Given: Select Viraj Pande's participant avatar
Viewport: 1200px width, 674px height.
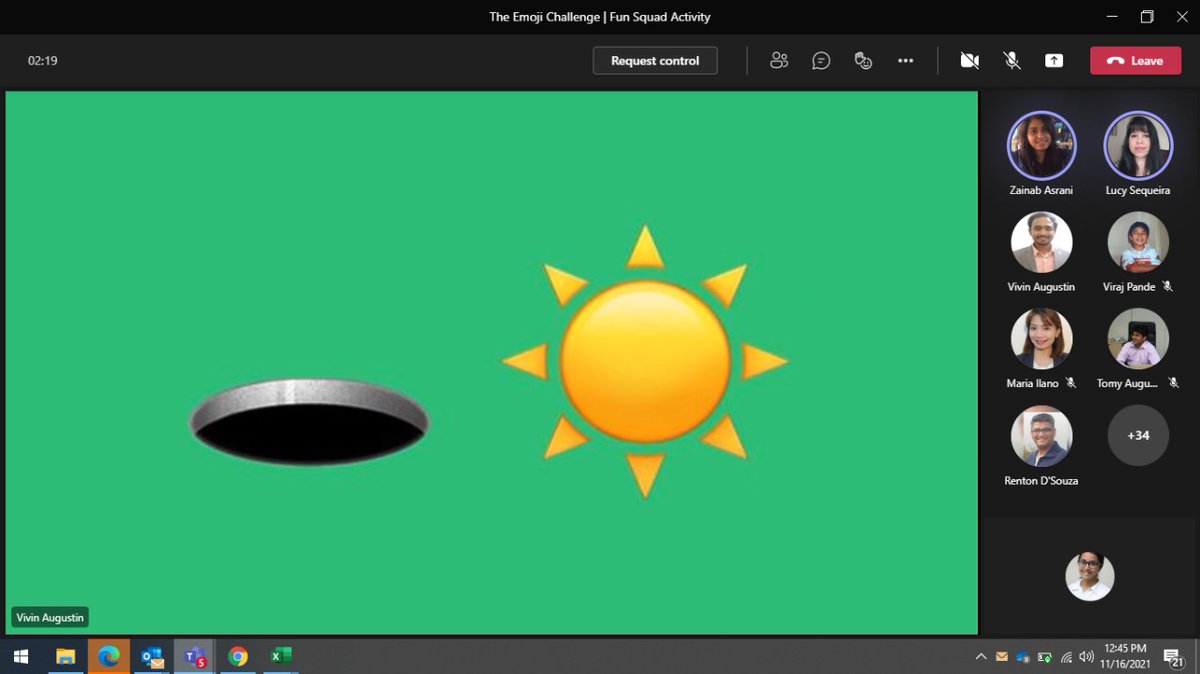Looking at the screenshot, I should [x=1138, y=242].
